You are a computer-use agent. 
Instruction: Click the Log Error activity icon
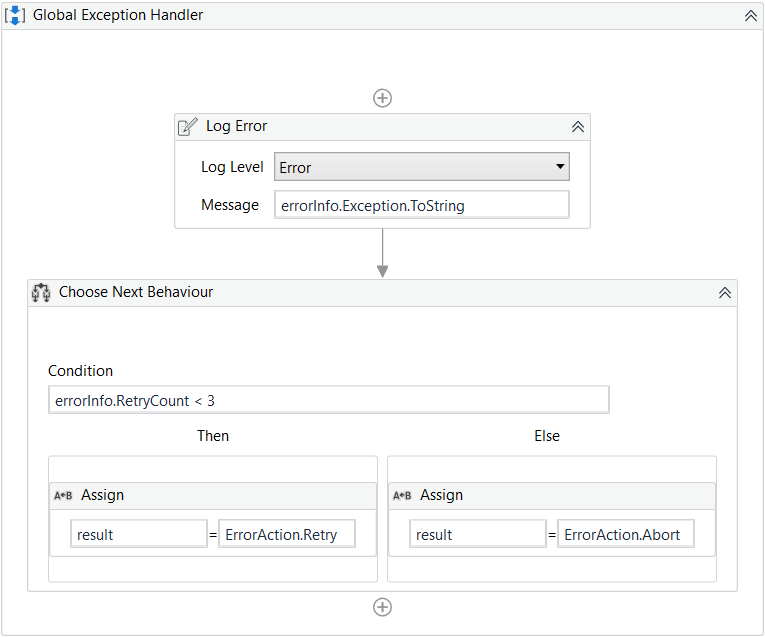[x=188, y=127]
